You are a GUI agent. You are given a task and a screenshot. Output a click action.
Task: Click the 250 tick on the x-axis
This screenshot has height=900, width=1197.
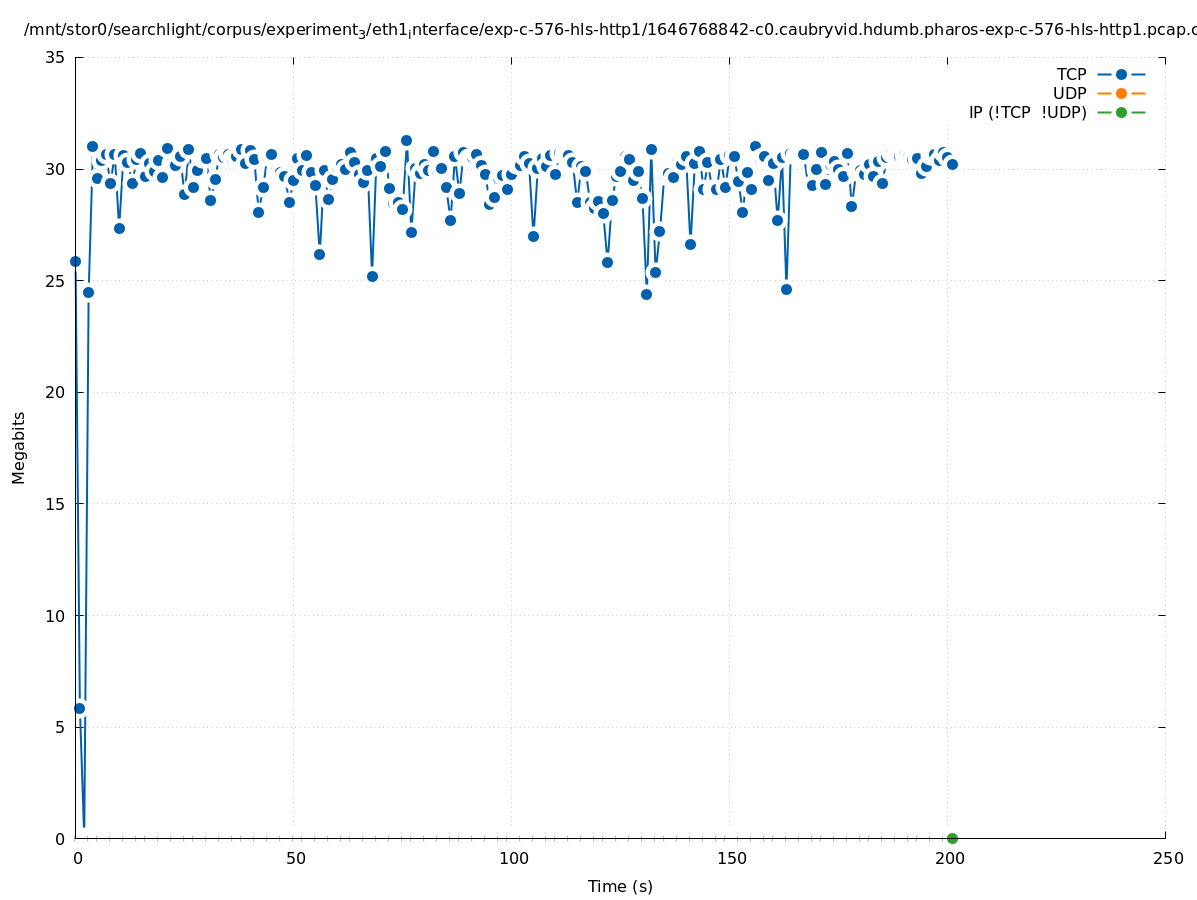point(1166,858)
